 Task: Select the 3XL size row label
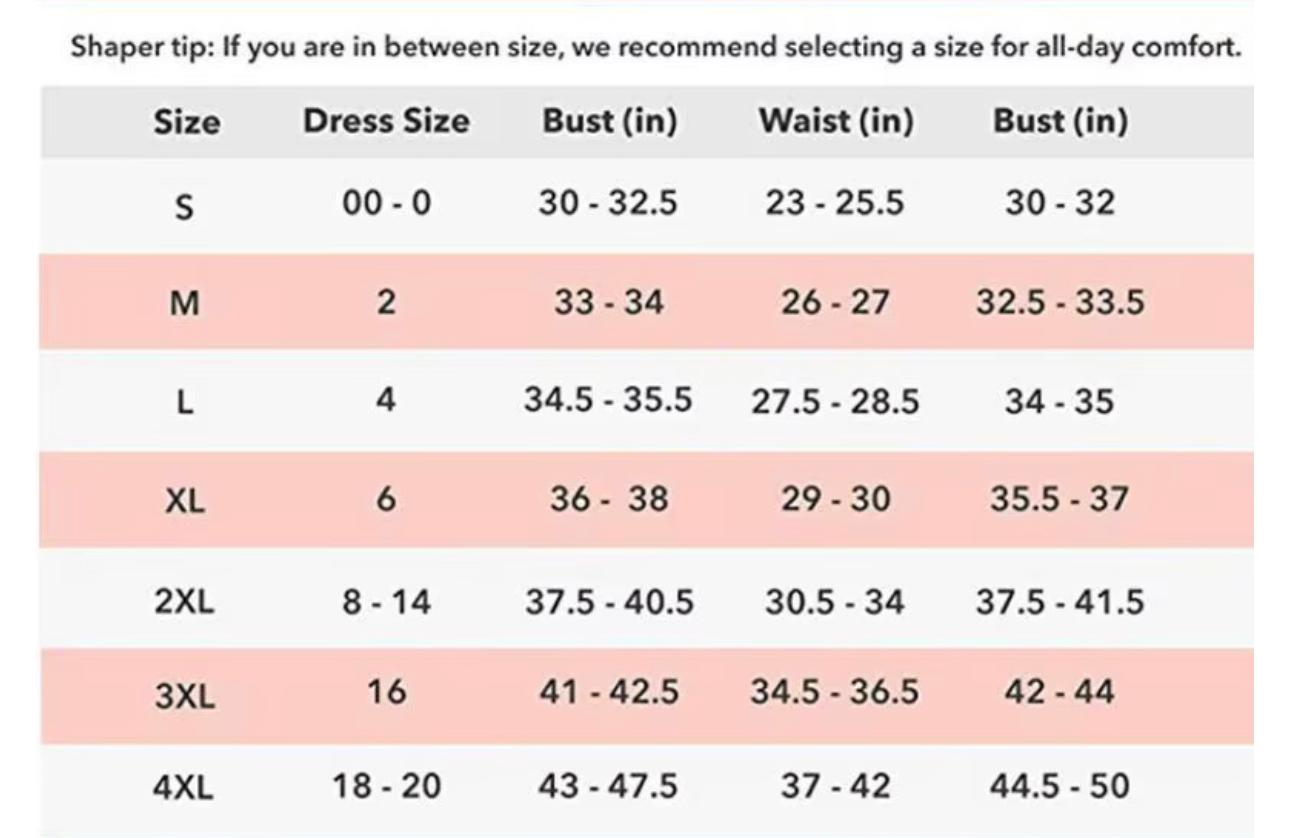coord(184,695)
